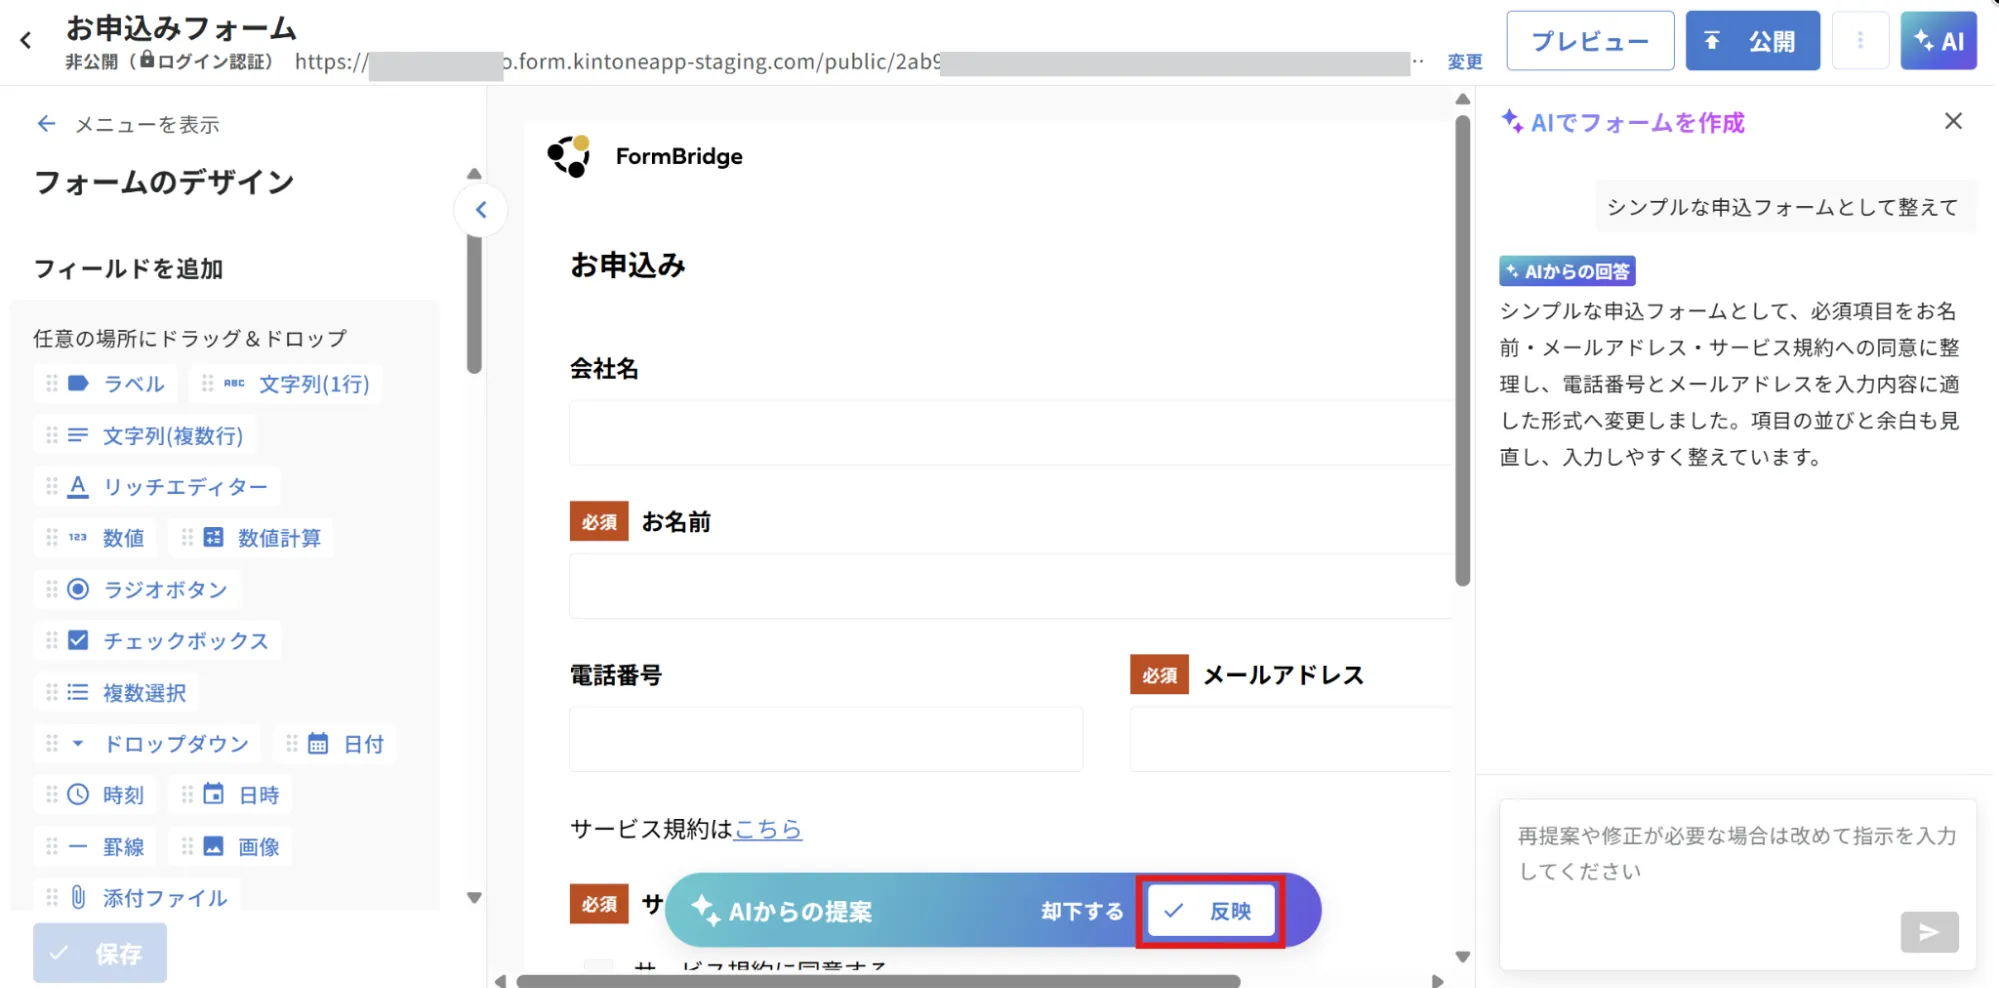Viewport: 1999px width, 988px height.
Task: Select the ラジオボタン field type
Action: pyautogui.click(x=137, y=589)
